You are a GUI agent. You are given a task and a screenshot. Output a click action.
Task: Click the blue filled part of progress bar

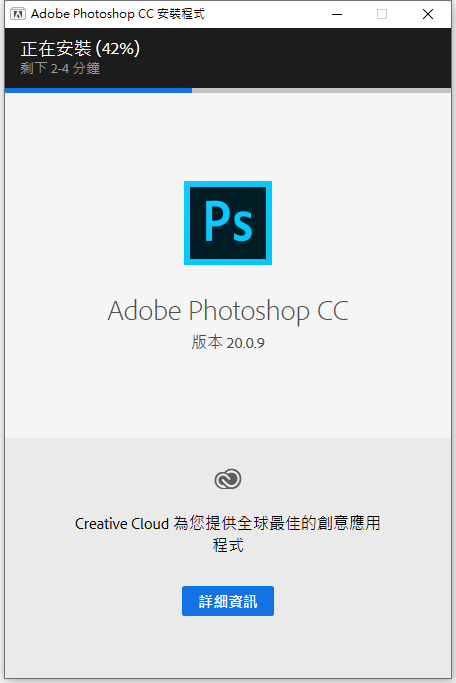(98, 91)
